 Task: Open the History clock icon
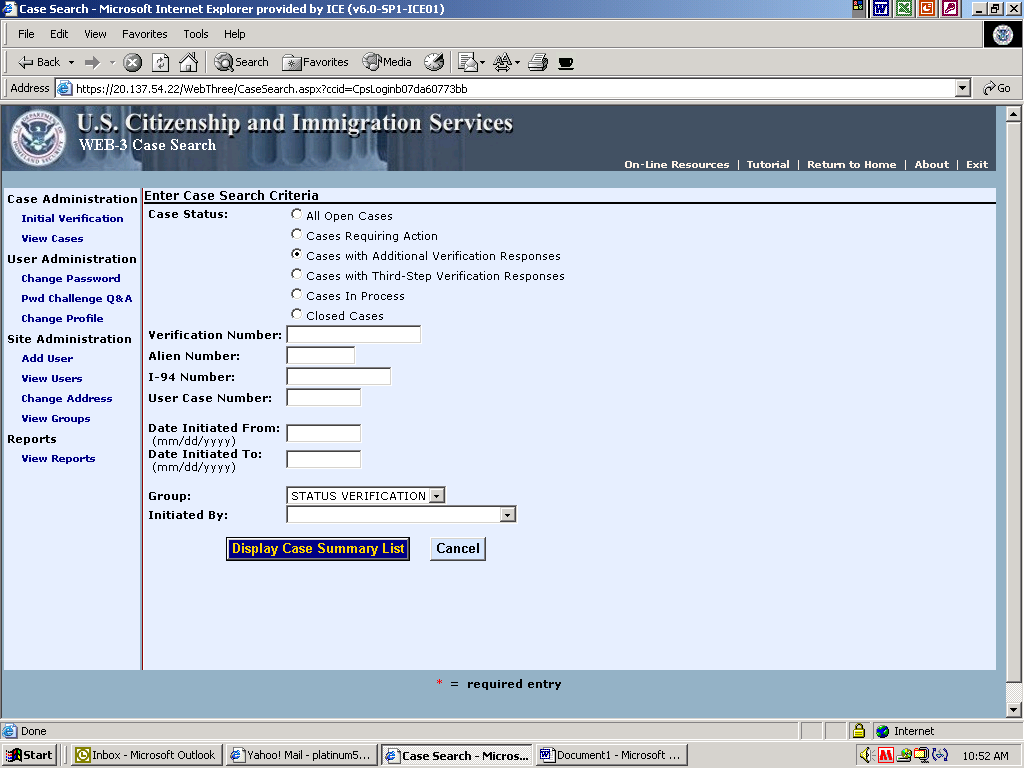(434, 63)
